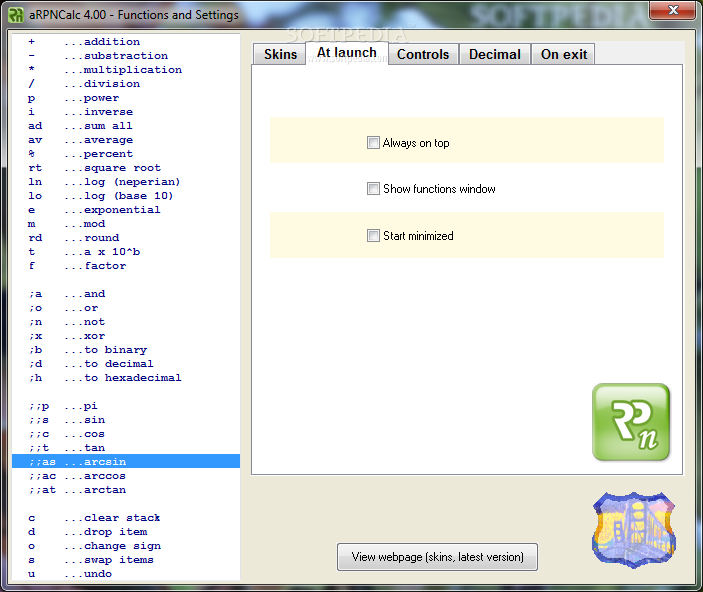Click the highlighted ';;as ...arcsin' row
The height and width of the screenshot is (592, 703).
tap(126, 461)
